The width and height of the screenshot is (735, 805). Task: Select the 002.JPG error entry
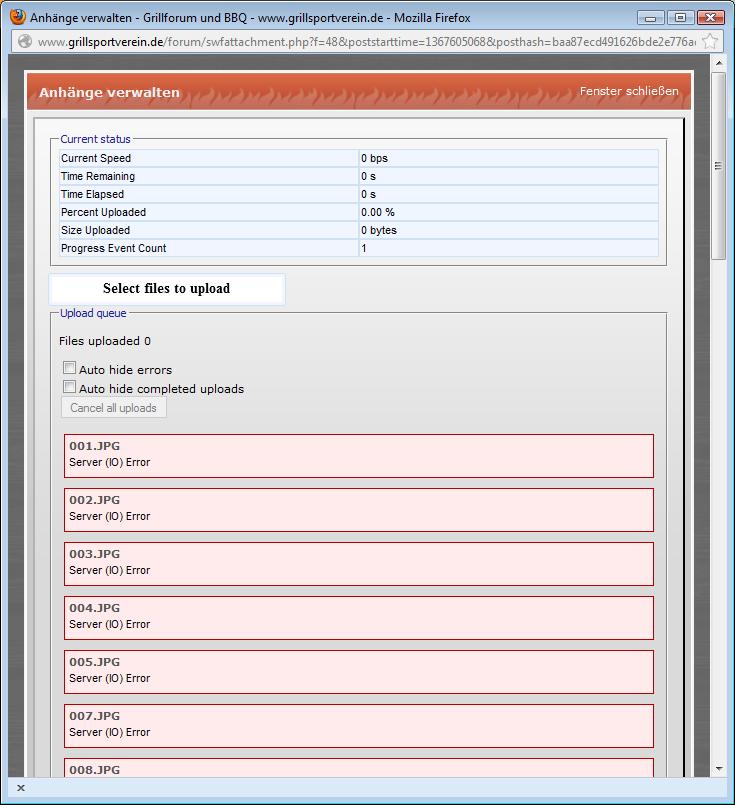pos(359,510)
